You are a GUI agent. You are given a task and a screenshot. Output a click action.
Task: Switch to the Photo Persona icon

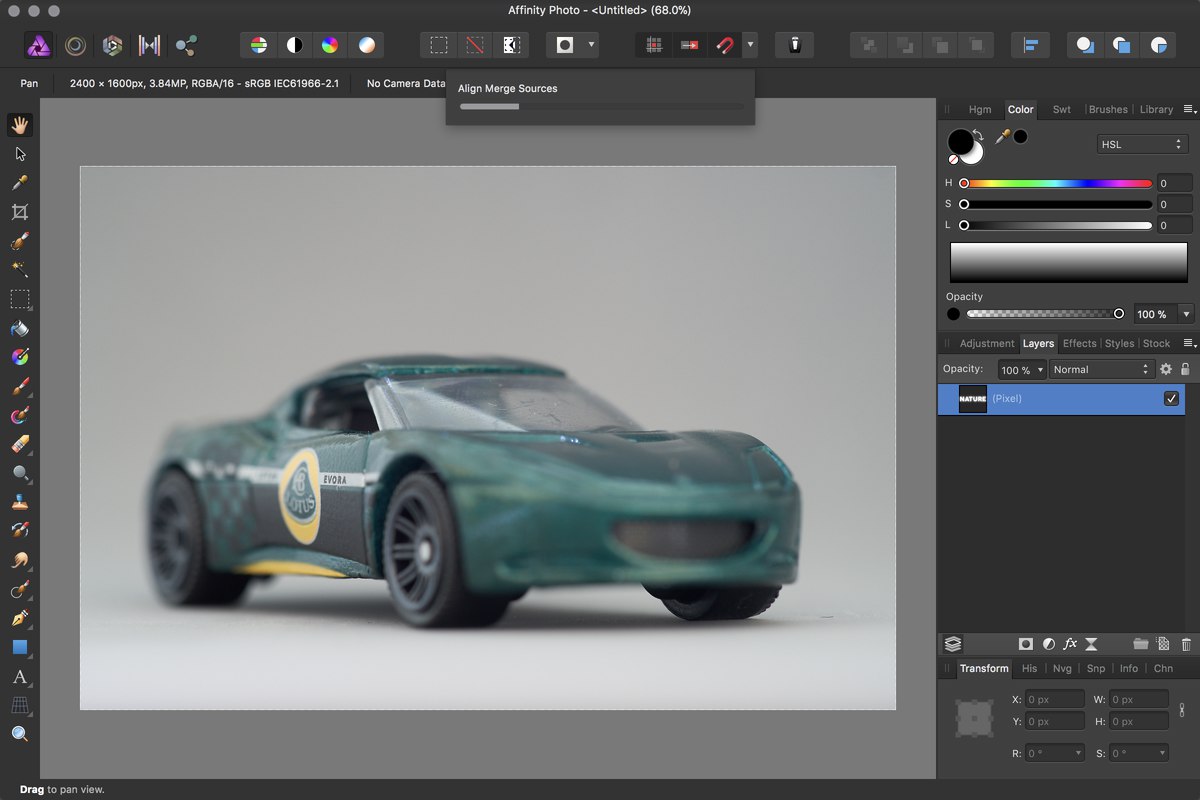coord(39,45)
